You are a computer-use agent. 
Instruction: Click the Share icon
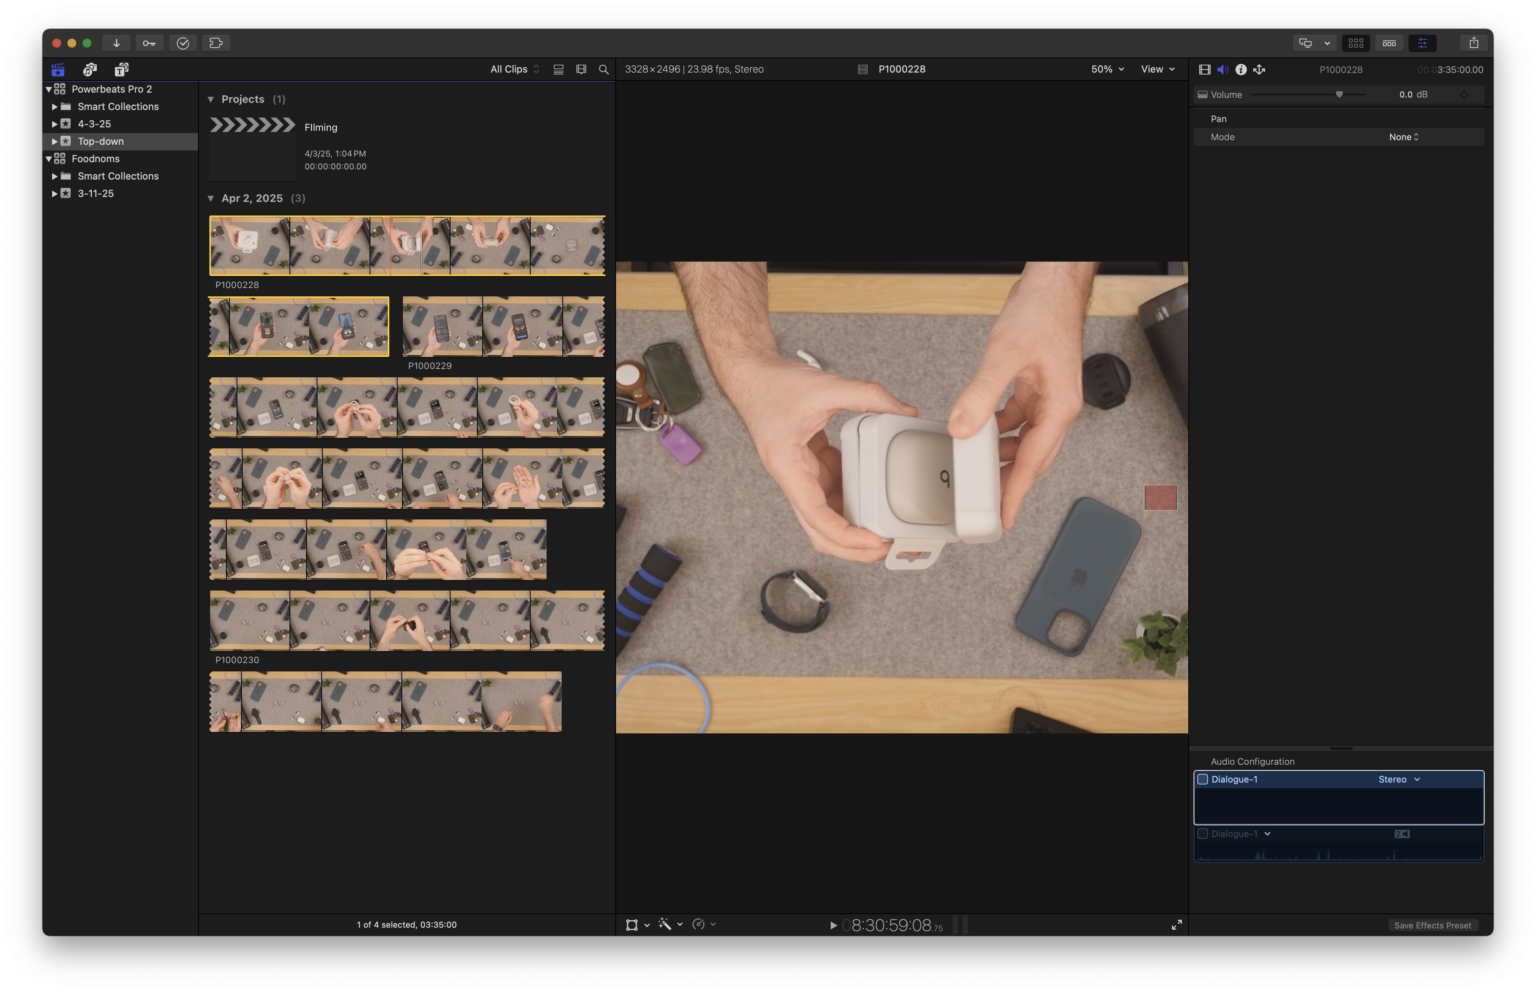click(x=1475, y=42)
